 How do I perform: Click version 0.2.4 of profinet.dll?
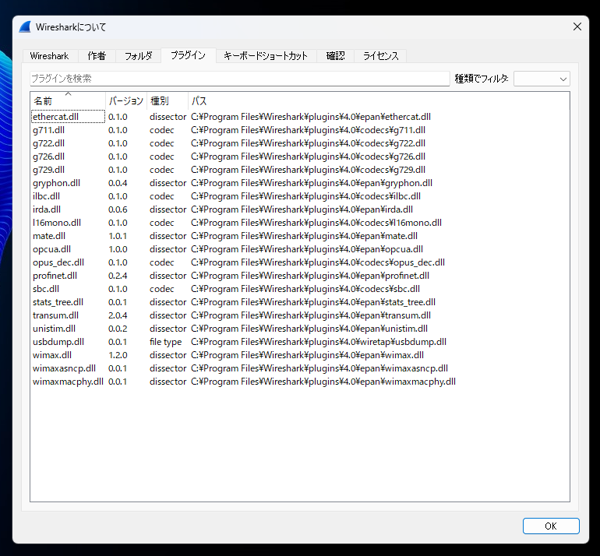click(118, 276)
